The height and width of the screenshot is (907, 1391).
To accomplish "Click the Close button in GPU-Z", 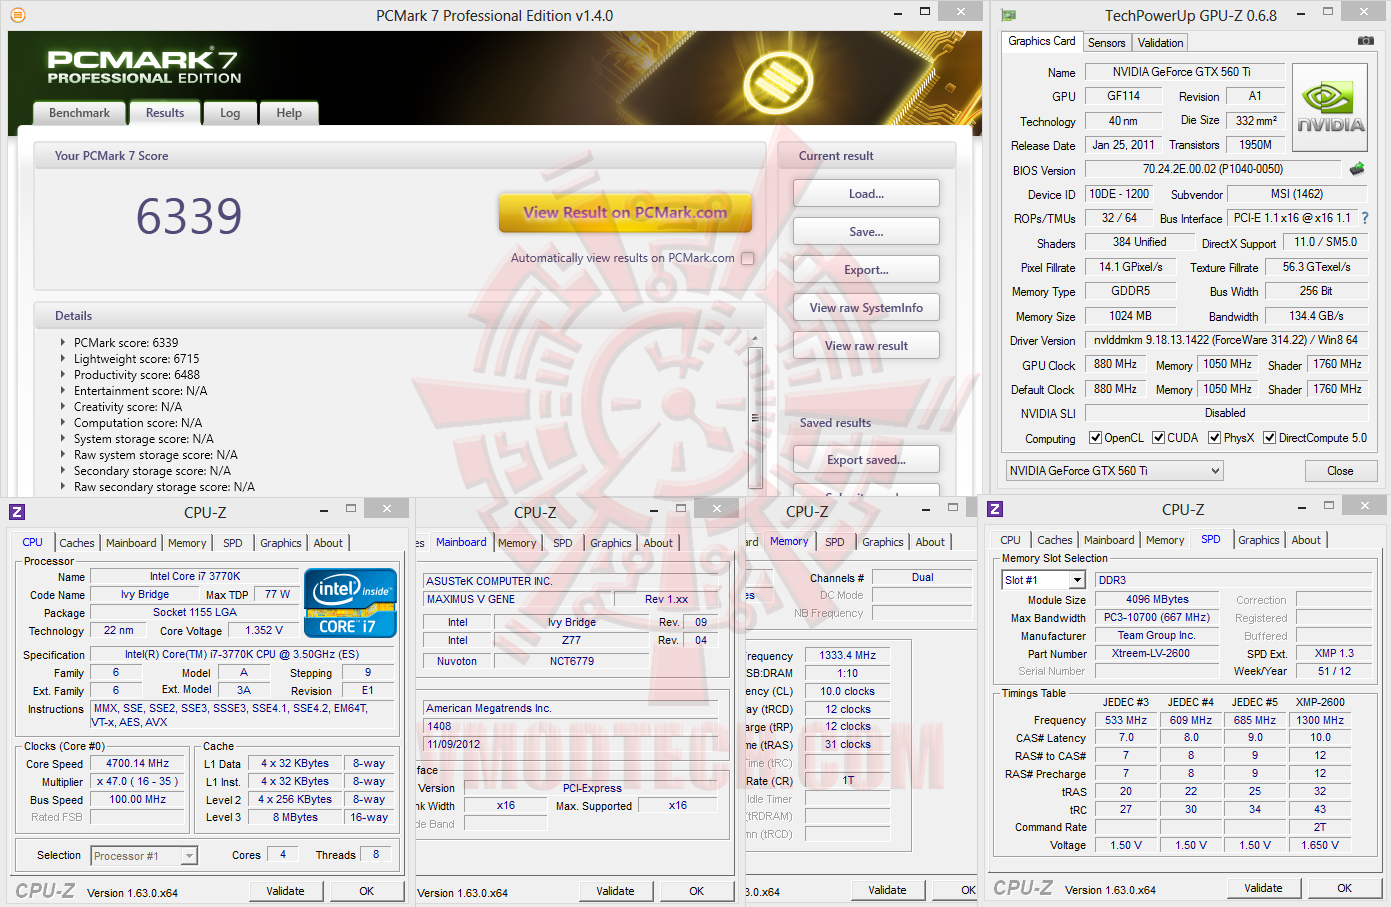I will click(1340, 471).
